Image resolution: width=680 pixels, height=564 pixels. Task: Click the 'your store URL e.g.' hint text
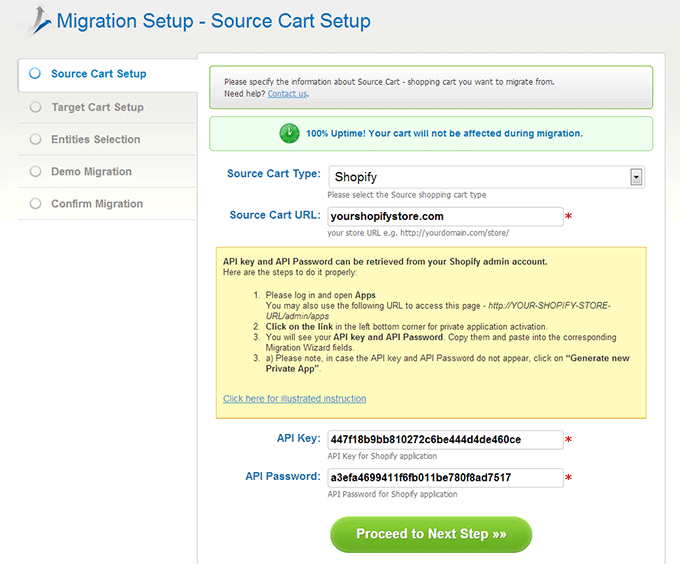point(418,233)
